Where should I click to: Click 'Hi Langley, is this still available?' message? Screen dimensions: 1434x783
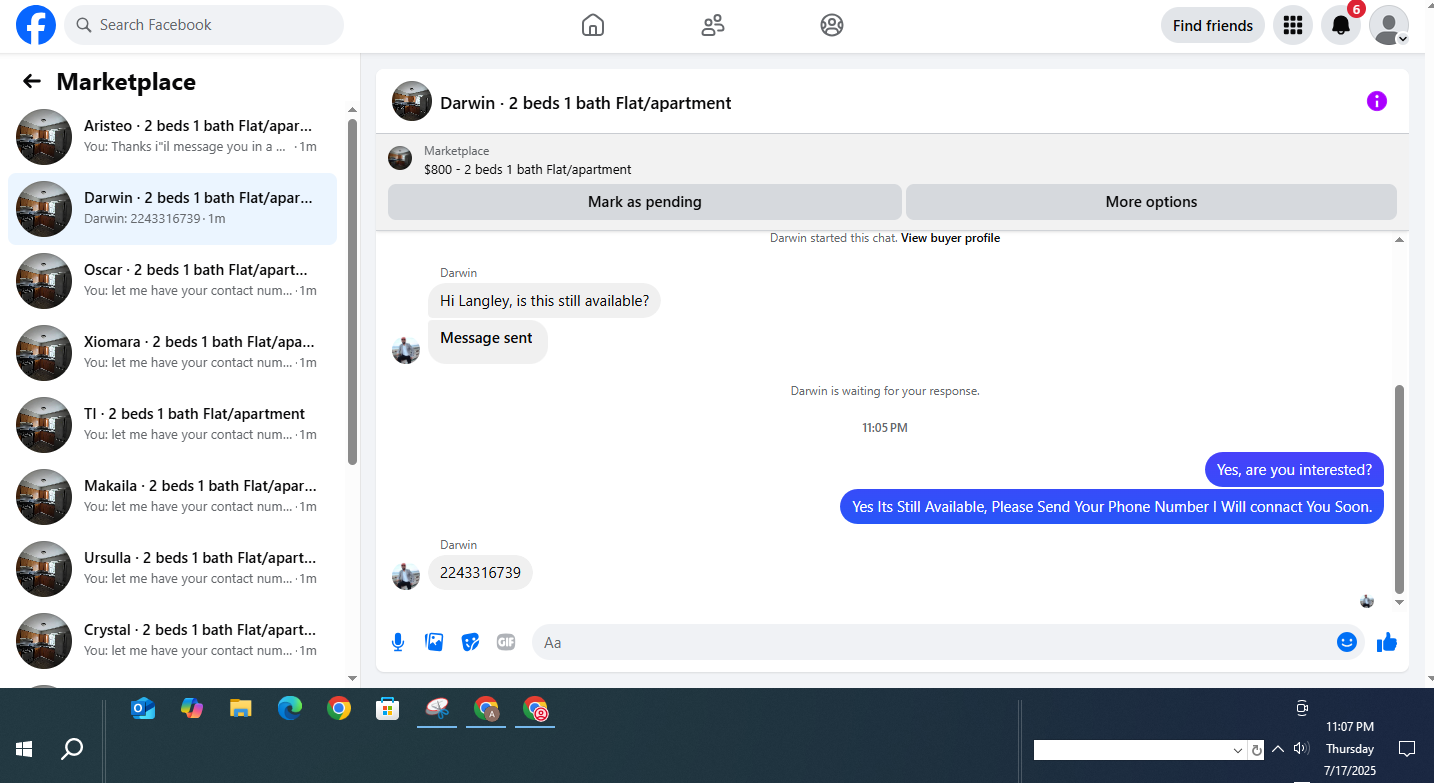(x=544, y=300)
